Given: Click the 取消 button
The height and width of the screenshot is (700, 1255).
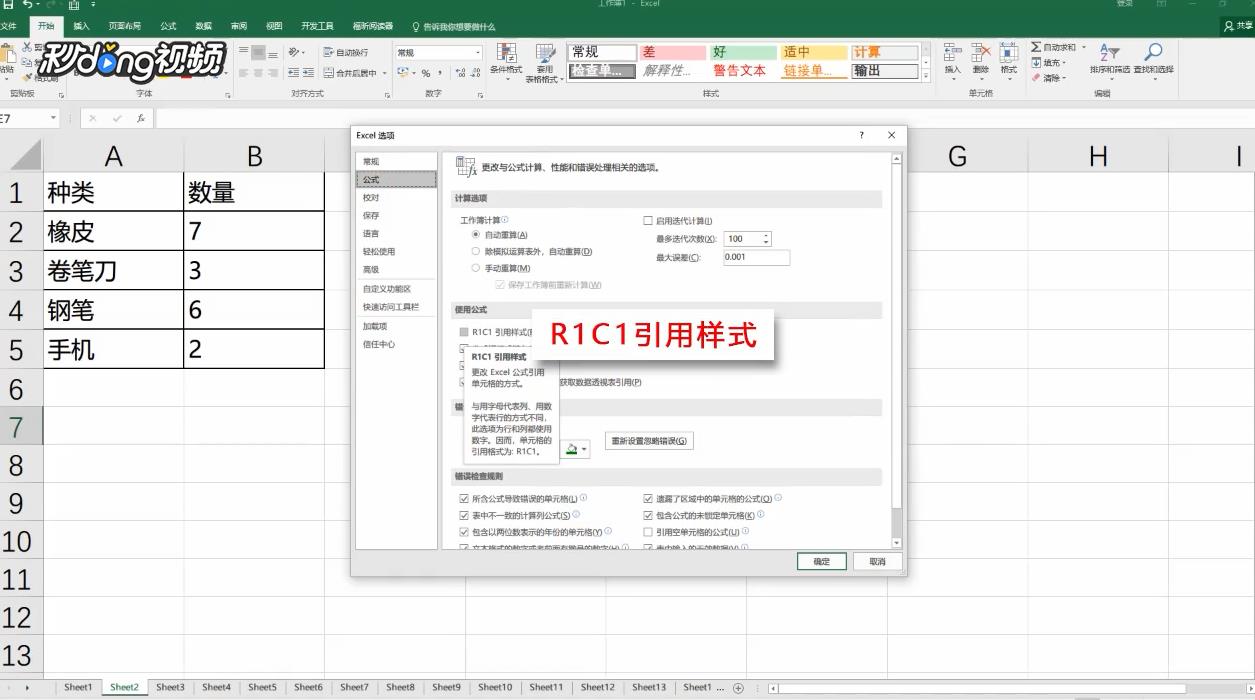Looking at the screenshot, I should point(877,562).
